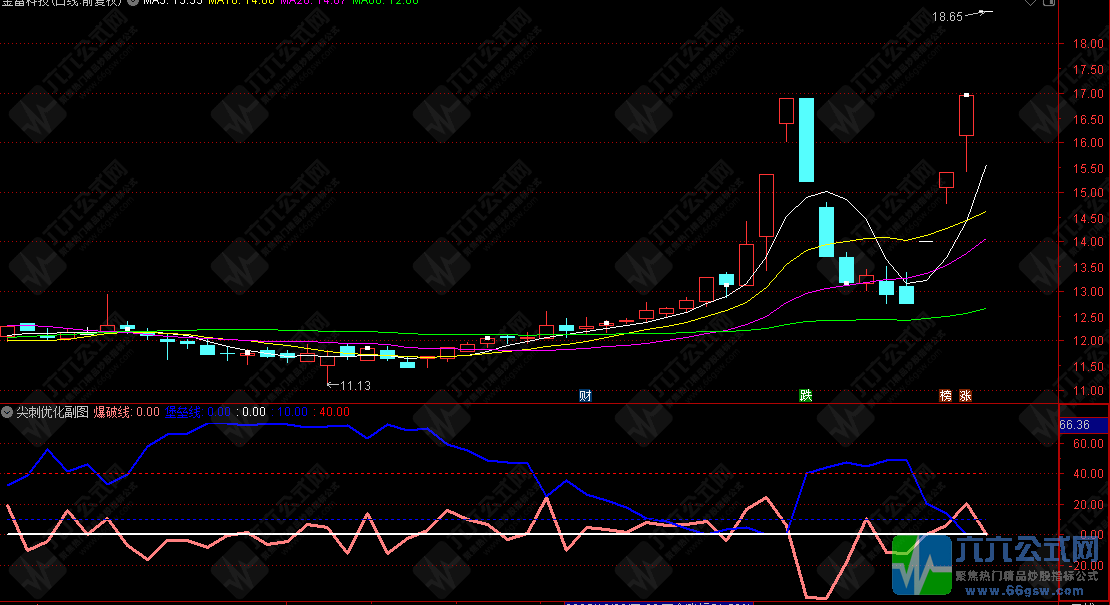Click the 20.00 indicator axis label
Viewport: 1110px width, 605px height.
1088,505
